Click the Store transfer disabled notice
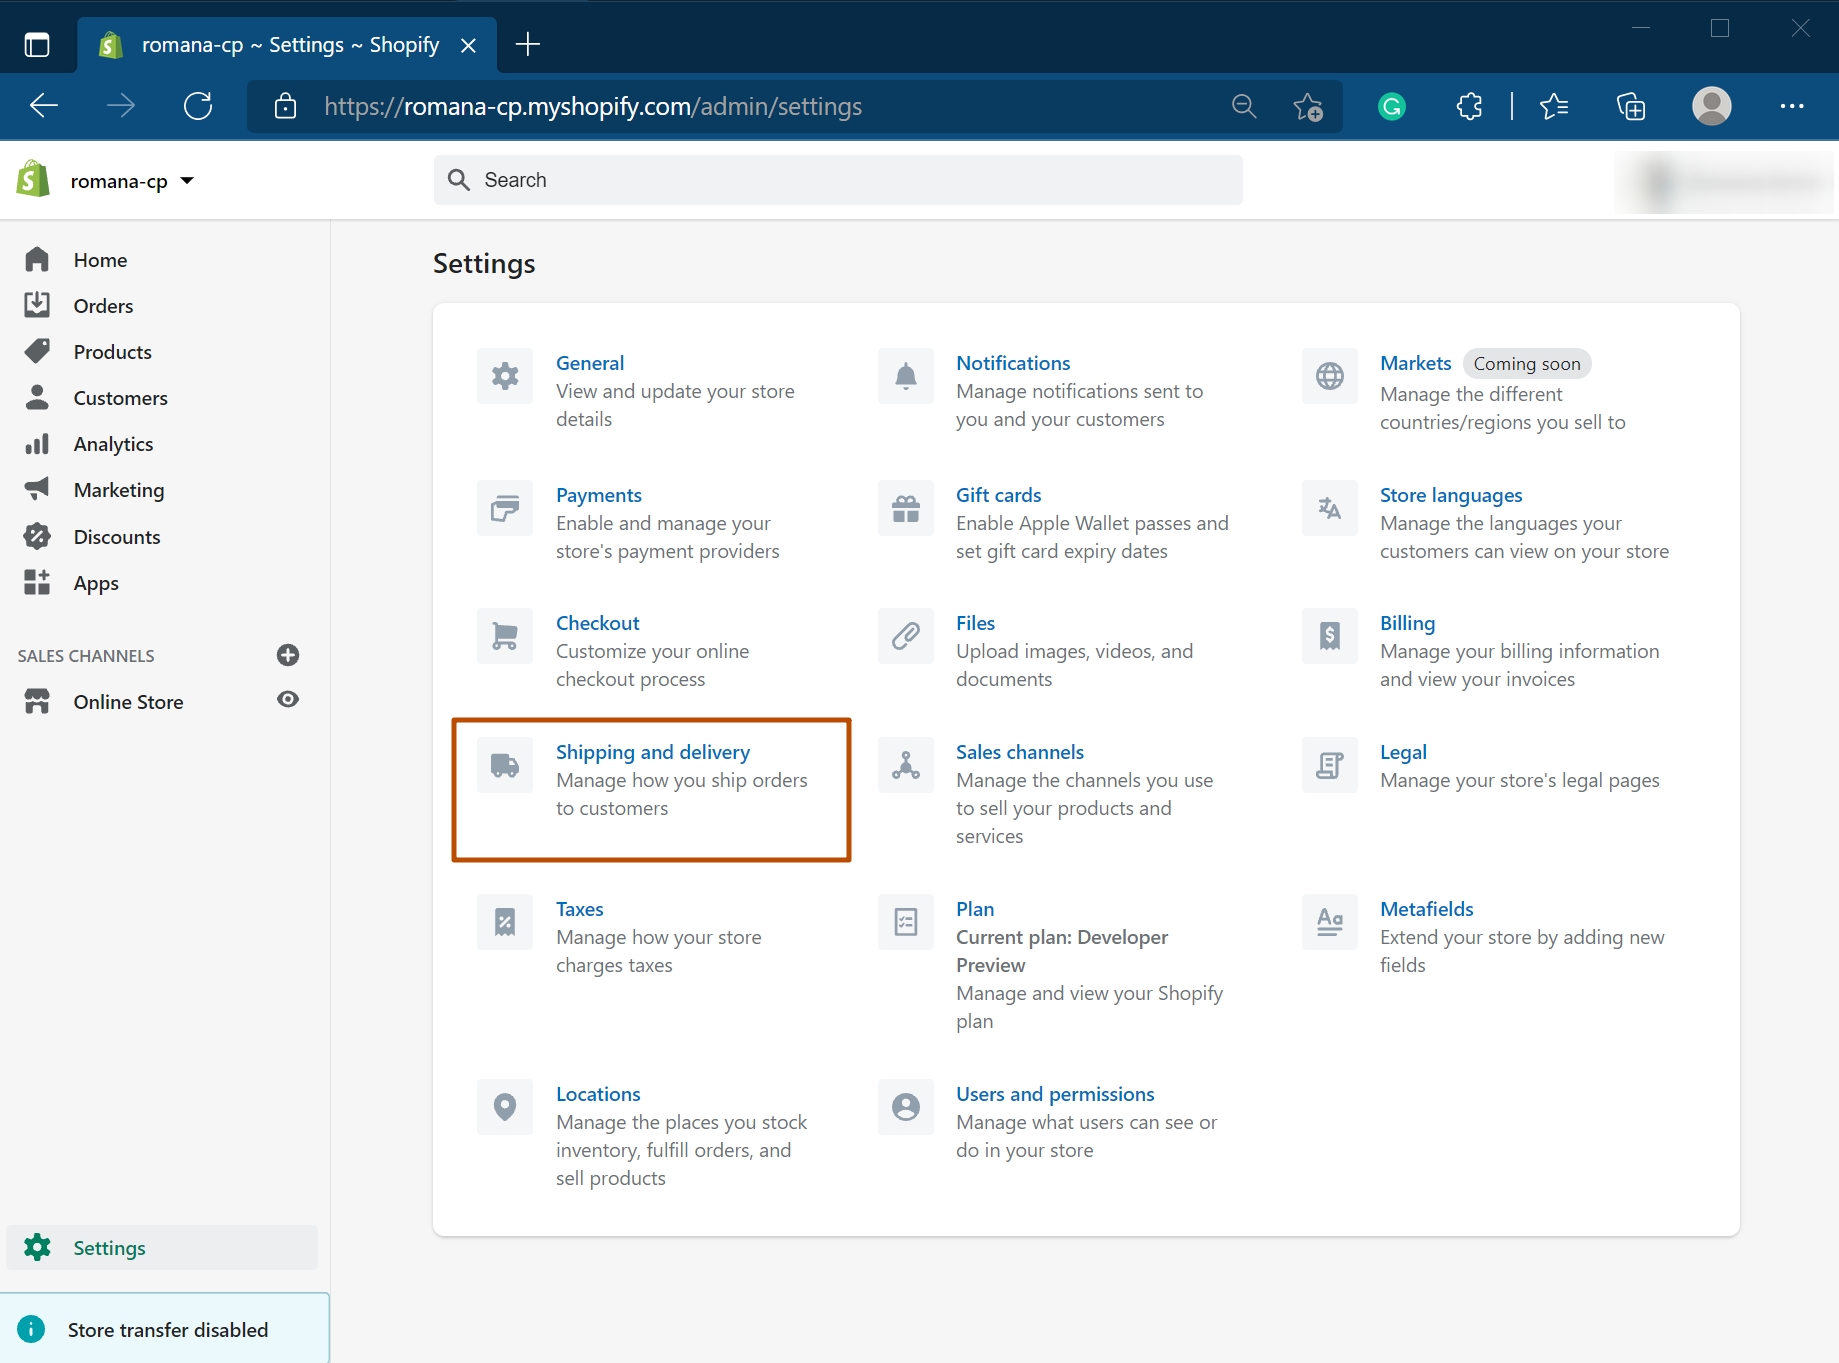Image resolution: width=1839 pixels, height=1363 pixels. (165, 1329)
